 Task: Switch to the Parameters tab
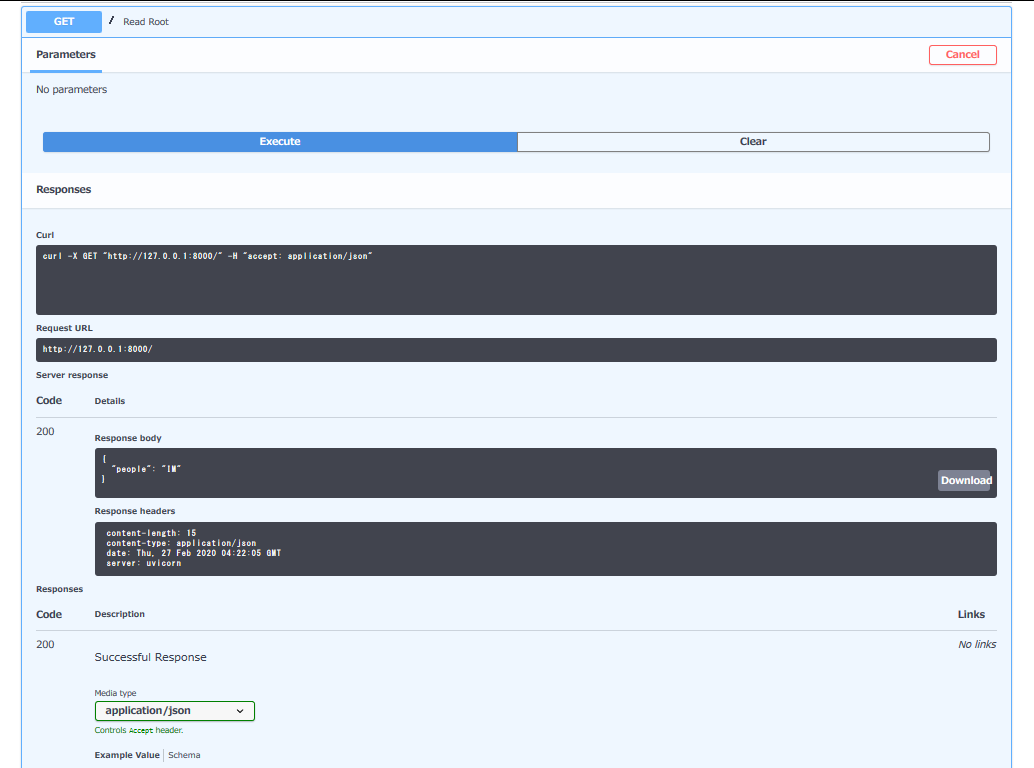(65, 55)
